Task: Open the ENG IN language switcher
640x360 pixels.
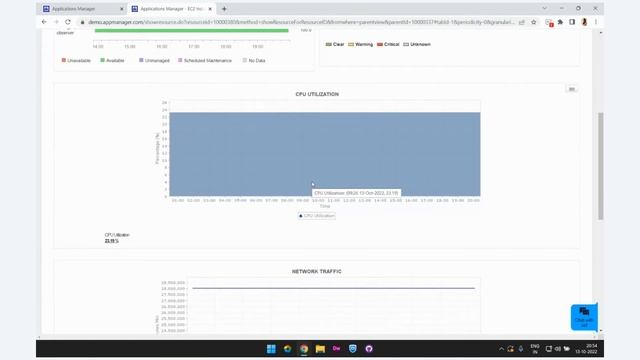Action: click(535, 349)
